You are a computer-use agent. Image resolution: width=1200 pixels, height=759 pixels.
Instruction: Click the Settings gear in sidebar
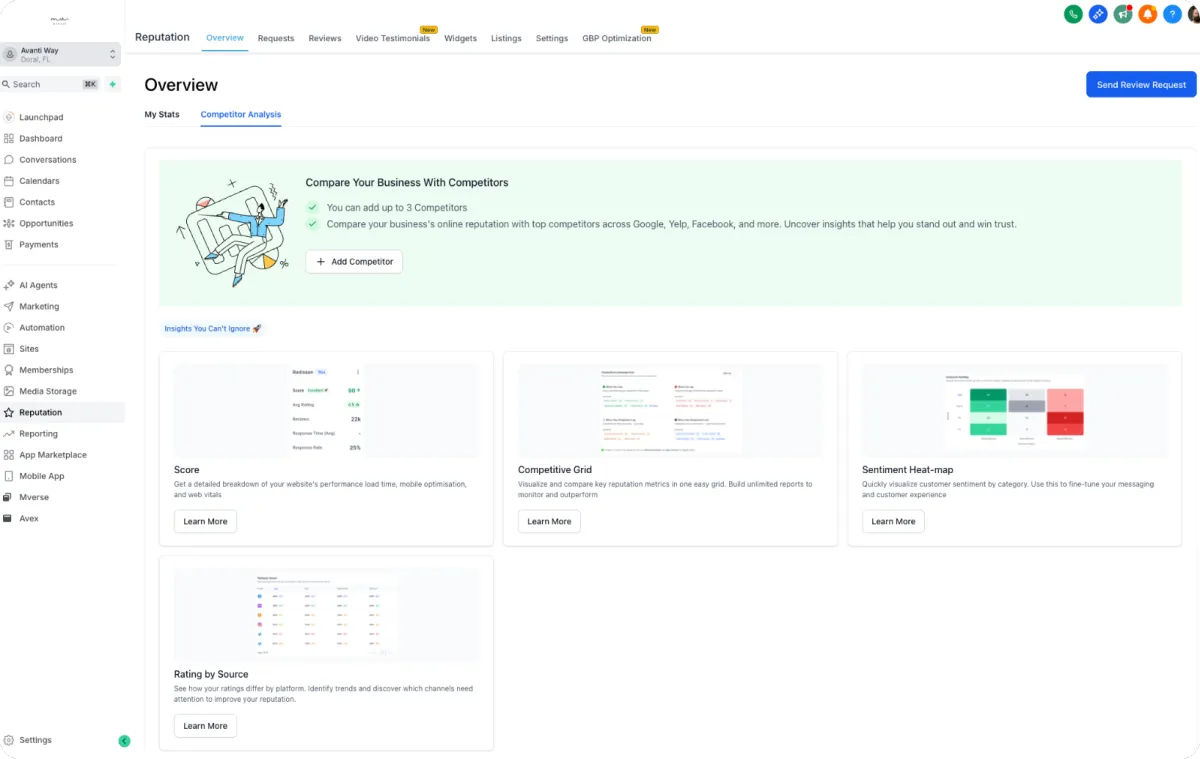(36, 740)
